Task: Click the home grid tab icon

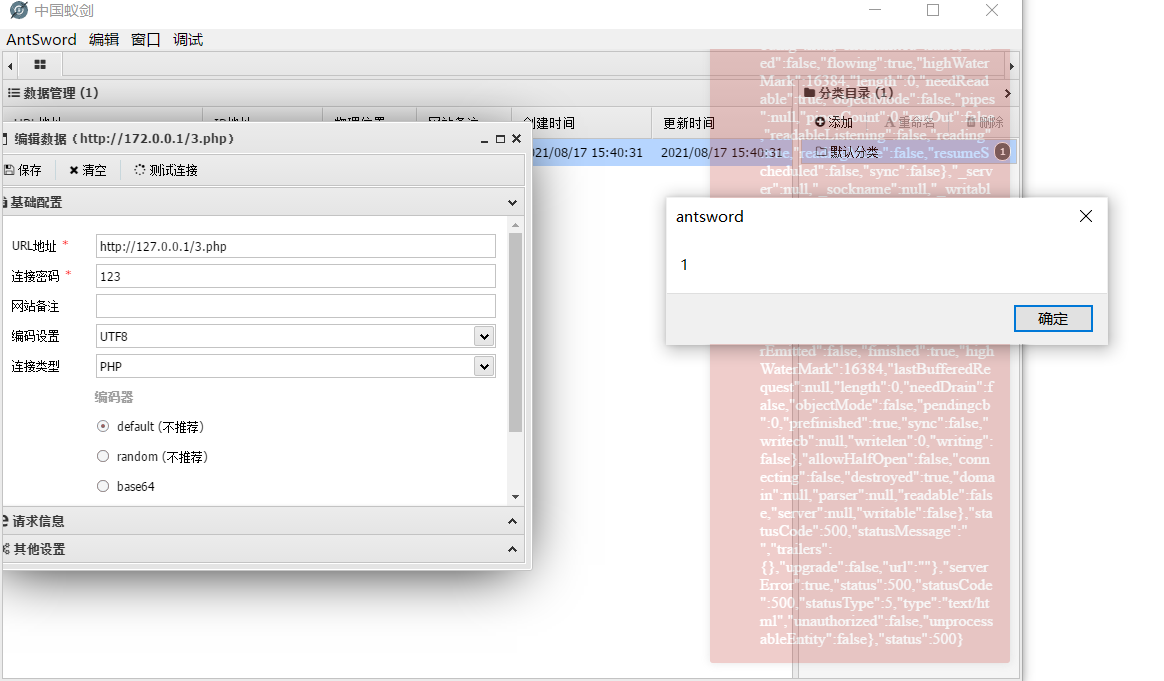Action: click(x=40, y=65)
